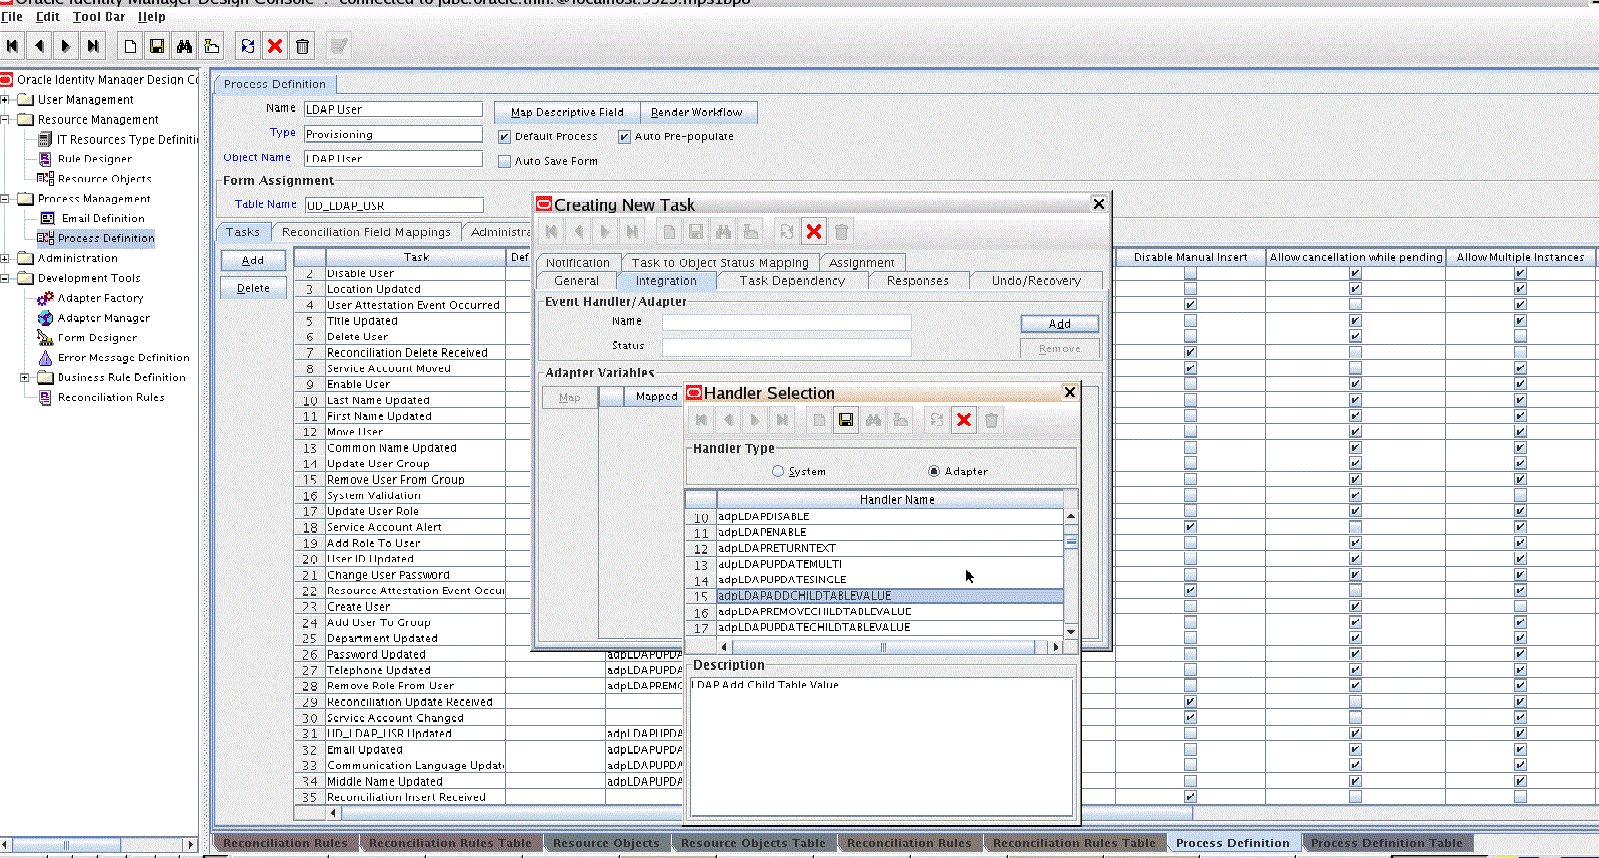This screenshot has width=1599, height=858.
Task: Open Form Designer in tree
Action: (x=97, y=338)
